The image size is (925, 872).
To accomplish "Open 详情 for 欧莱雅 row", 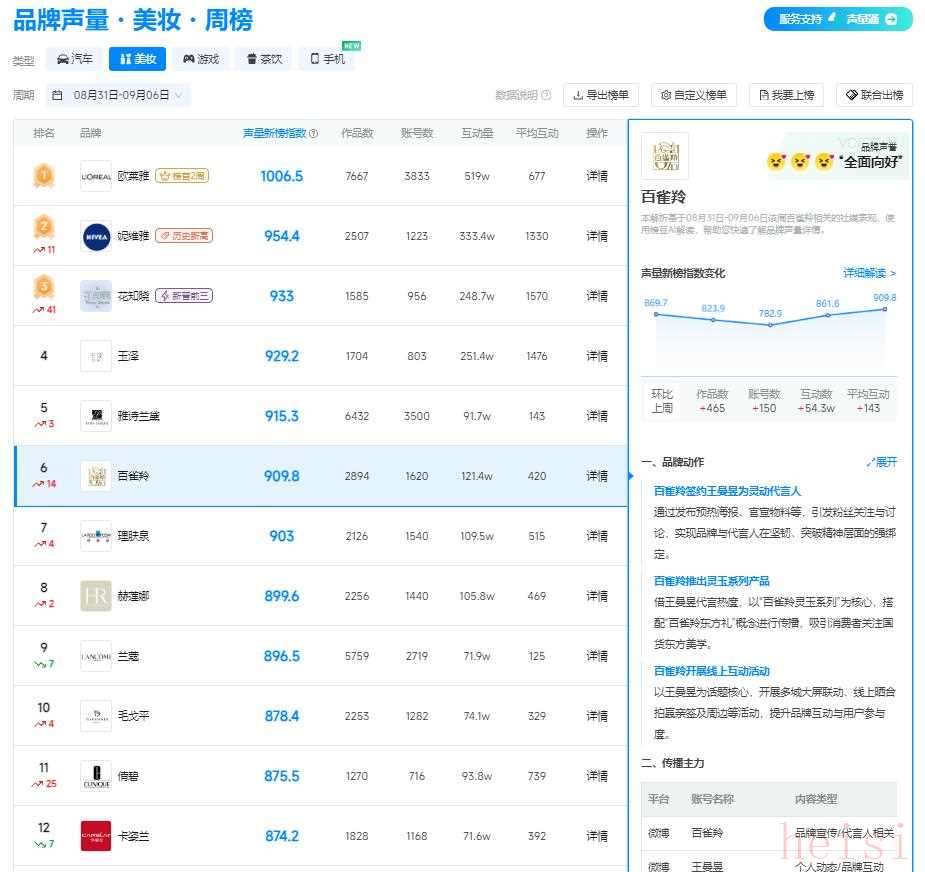I will tap(597, 176).
